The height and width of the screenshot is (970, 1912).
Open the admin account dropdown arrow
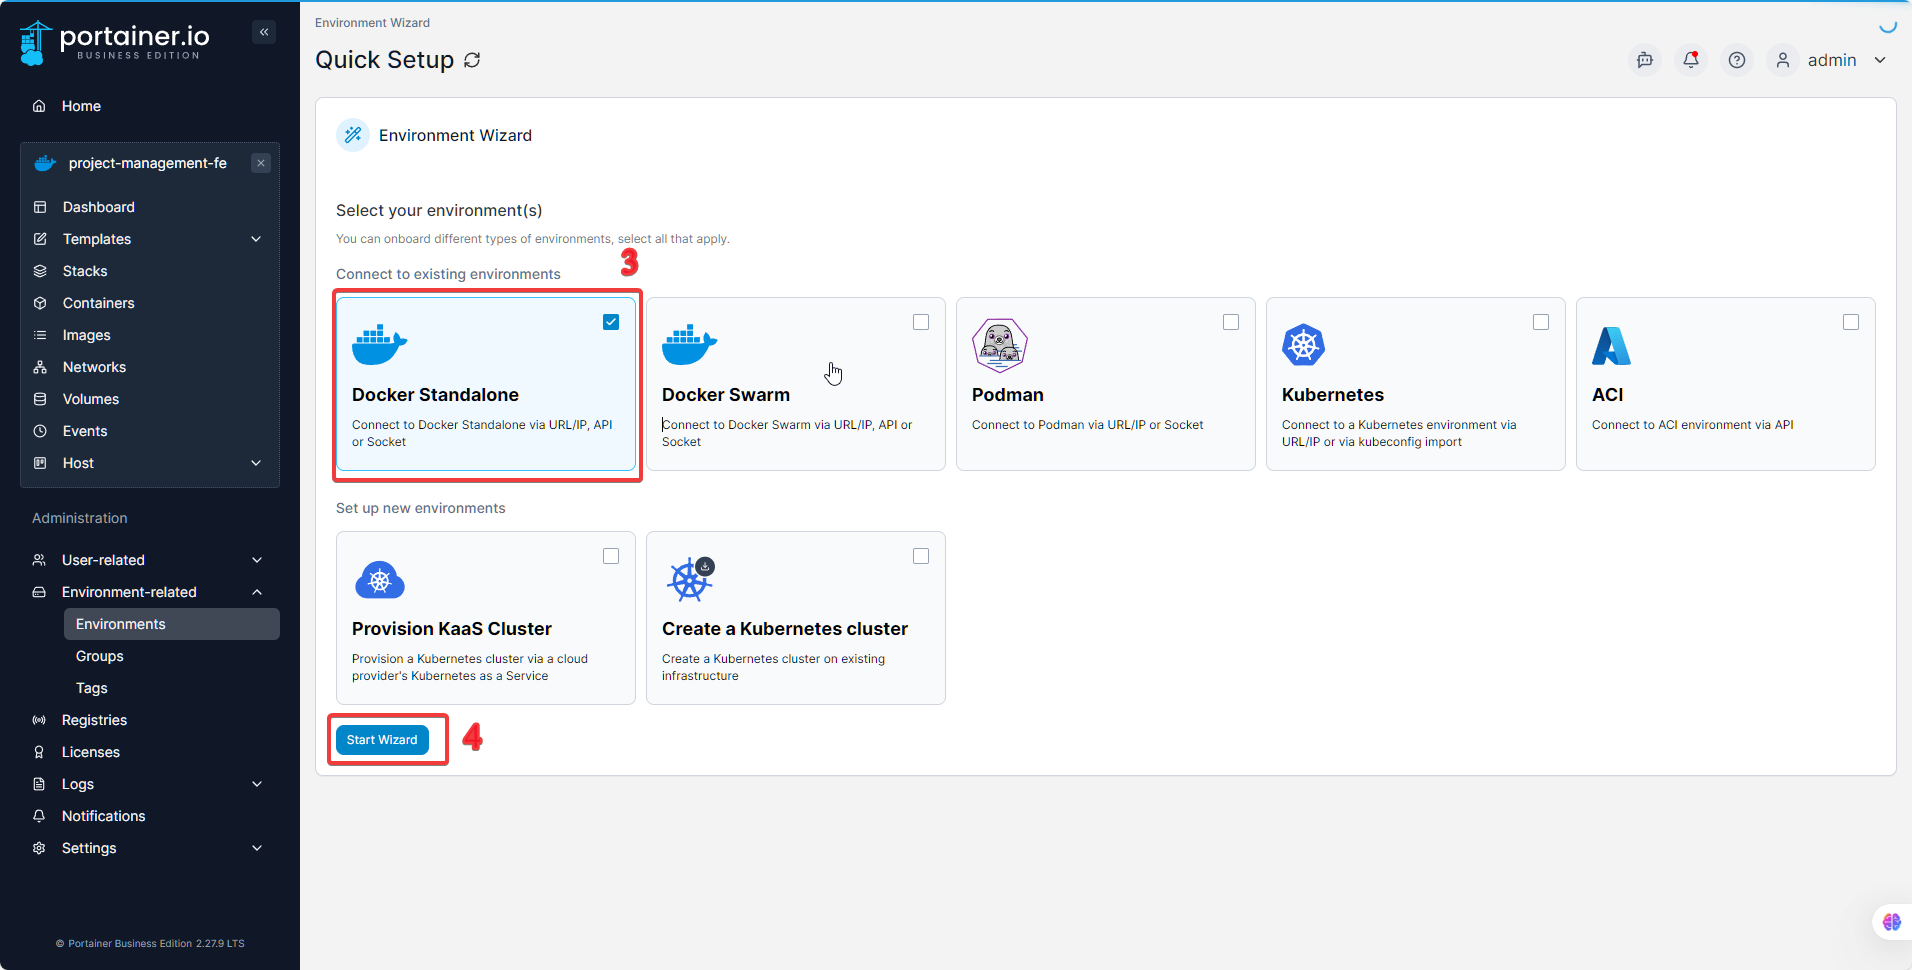coord(1880,60)
